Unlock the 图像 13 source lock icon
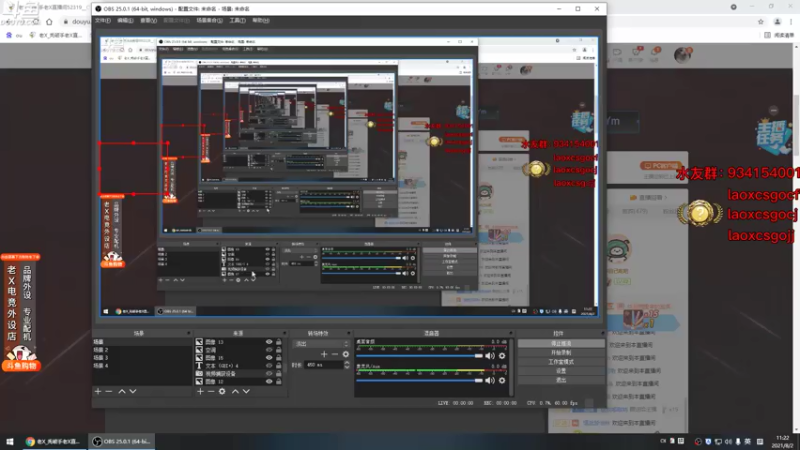 point(279,342)
